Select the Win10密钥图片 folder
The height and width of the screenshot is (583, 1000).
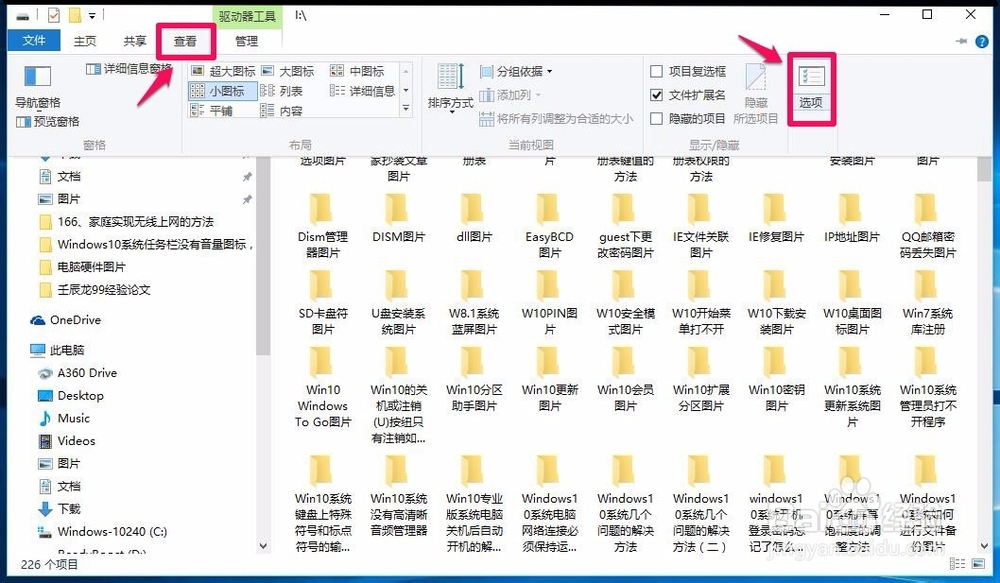776,380
